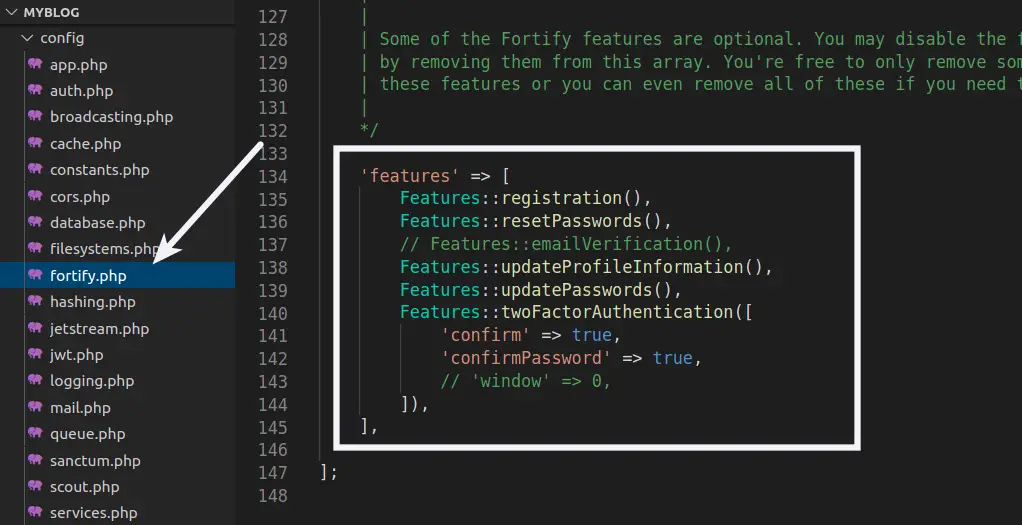1022x525 pixels.
Task: Open cache.php file
Action: (85, 143)
